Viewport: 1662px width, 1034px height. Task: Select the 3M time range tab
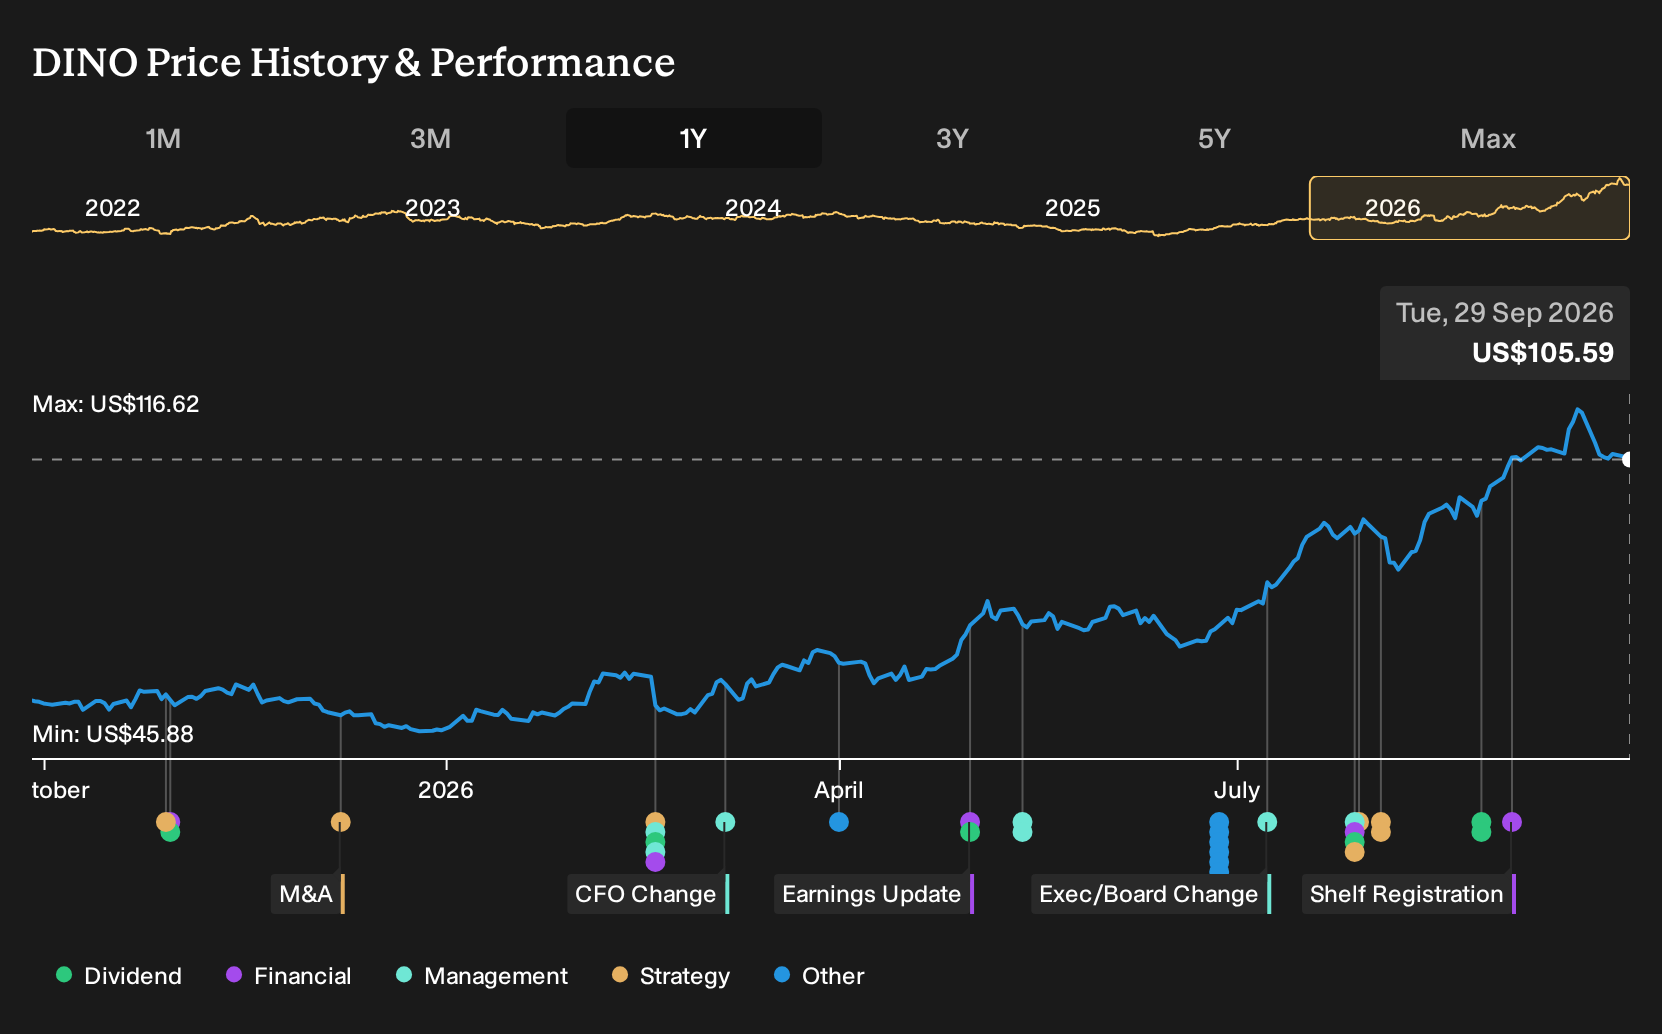tap(430, 138)
